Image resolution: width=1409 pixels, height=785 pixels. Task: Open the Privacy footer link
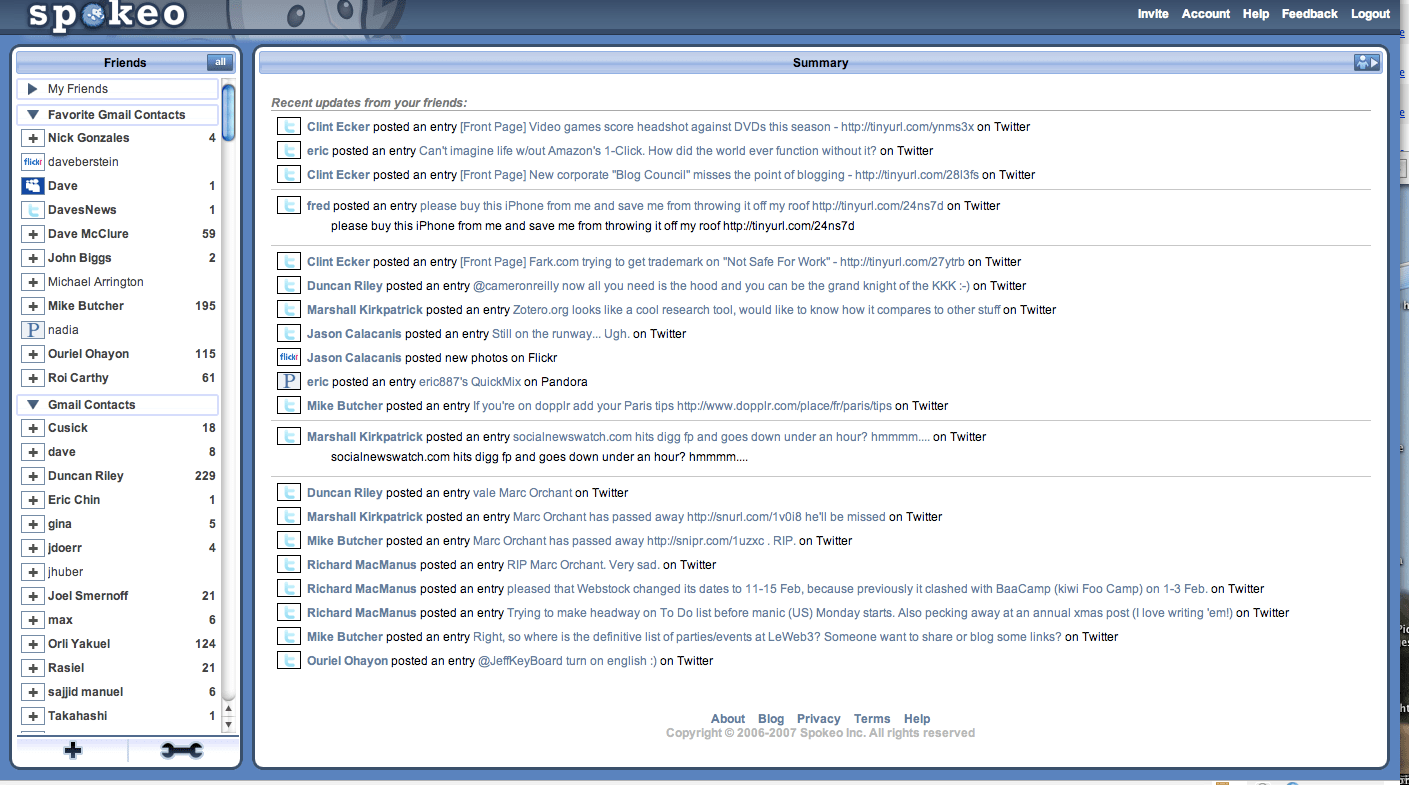pyautogui.click(x=819, y=719)
